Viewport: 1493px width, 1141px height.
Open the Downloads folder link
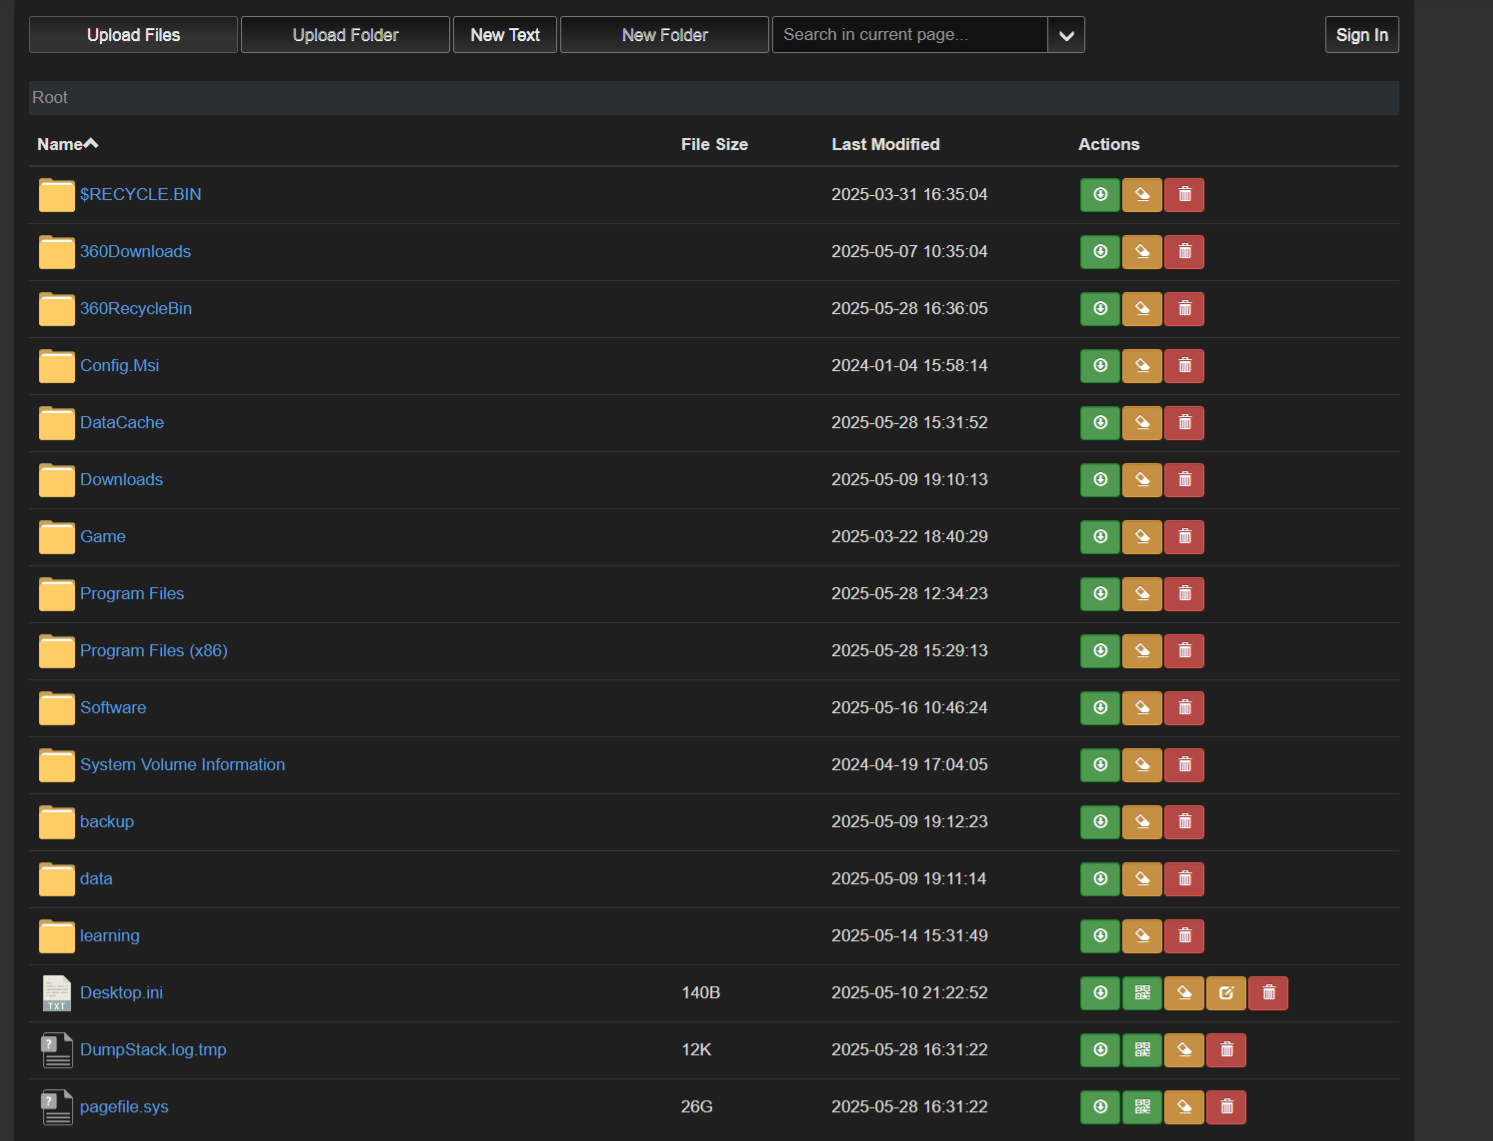121,480
